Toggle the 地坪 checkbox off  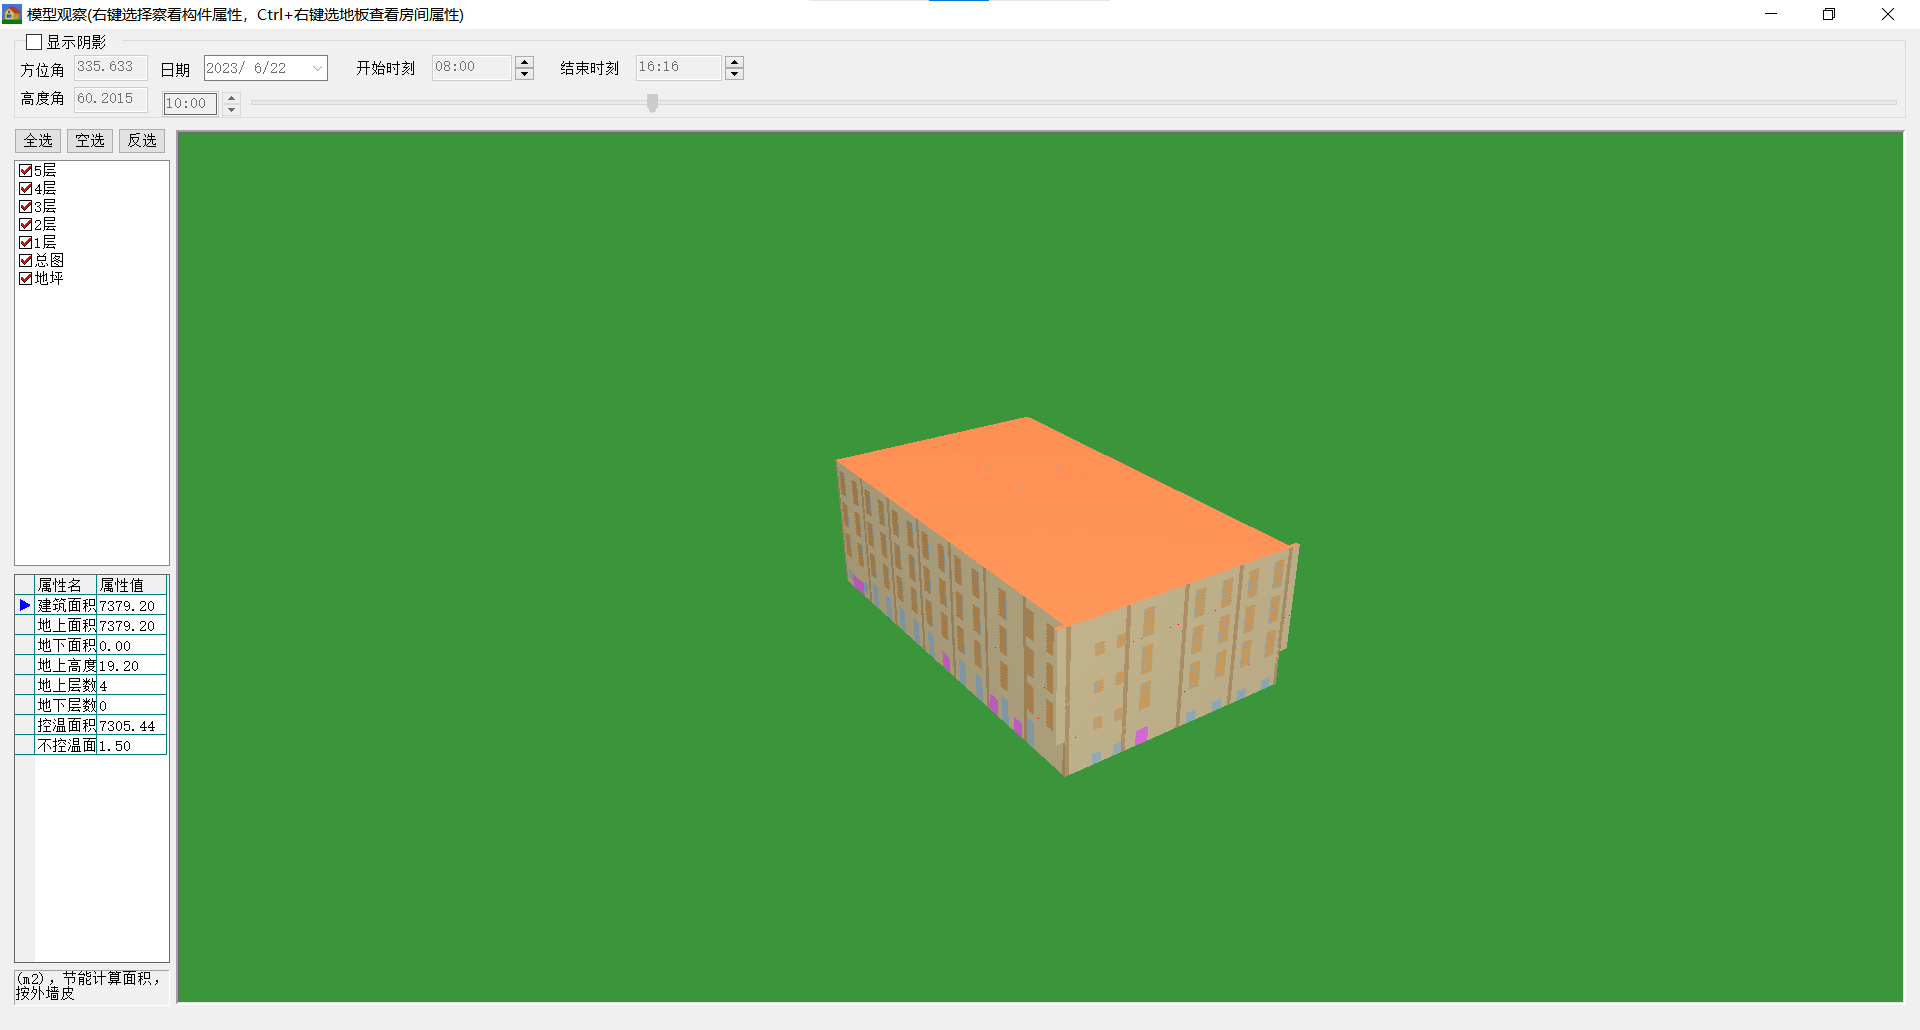pos(26,279)
